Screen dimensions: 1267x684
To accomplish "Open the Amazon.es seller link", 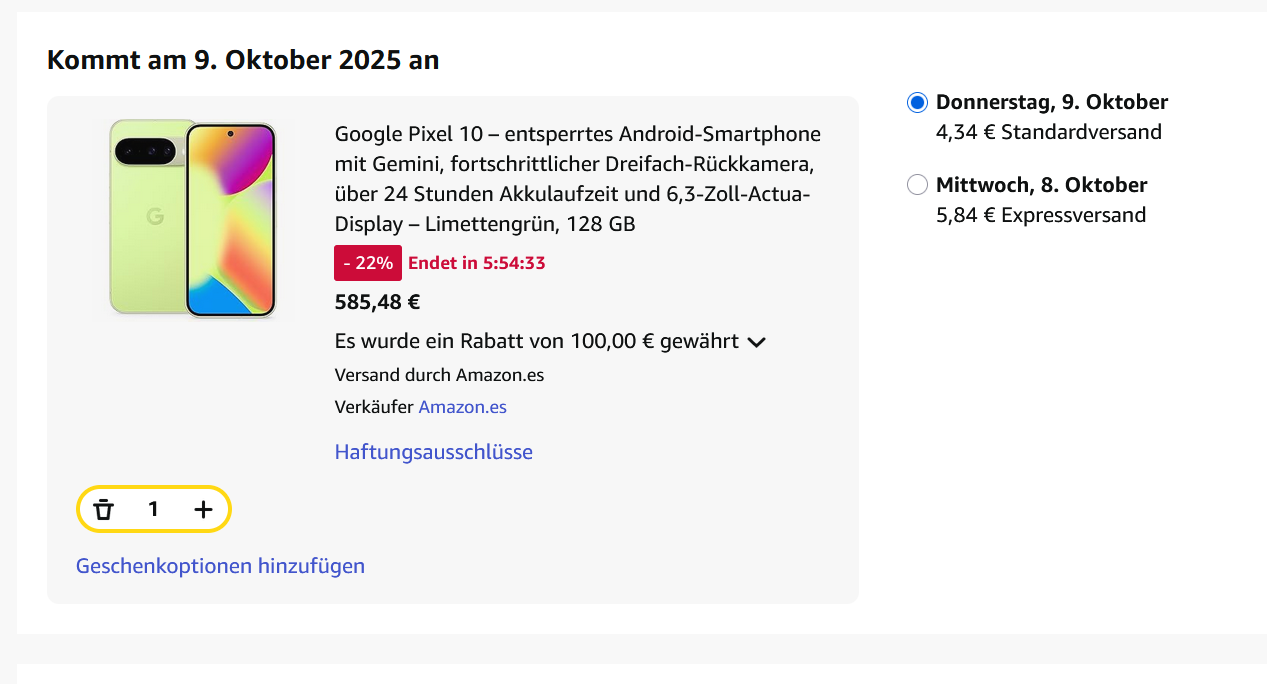I will (462, 407).
